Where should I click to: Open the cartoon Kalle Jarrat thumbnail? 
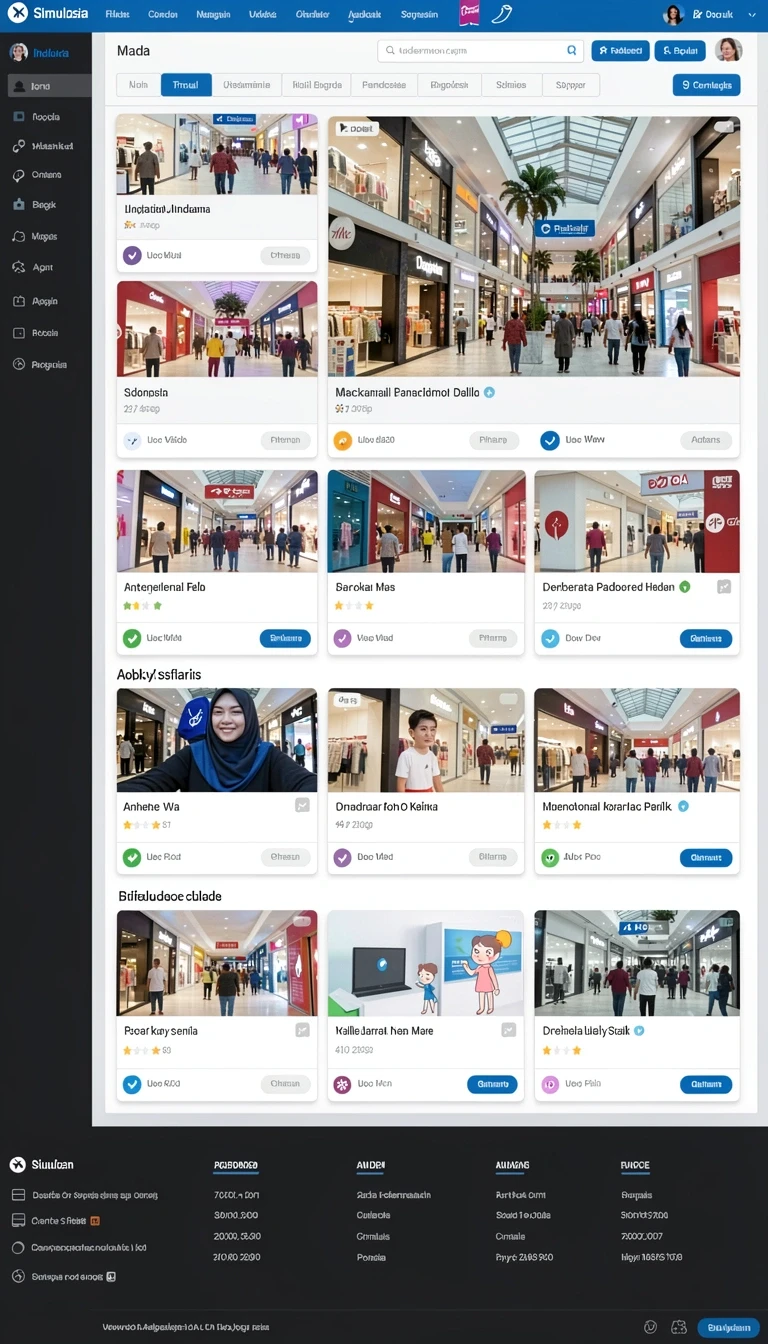[x=426, y=963]
